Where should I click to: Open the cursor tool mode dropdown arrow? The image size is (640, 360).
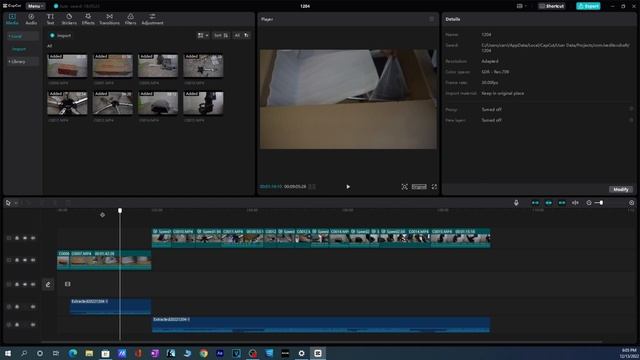16,203
